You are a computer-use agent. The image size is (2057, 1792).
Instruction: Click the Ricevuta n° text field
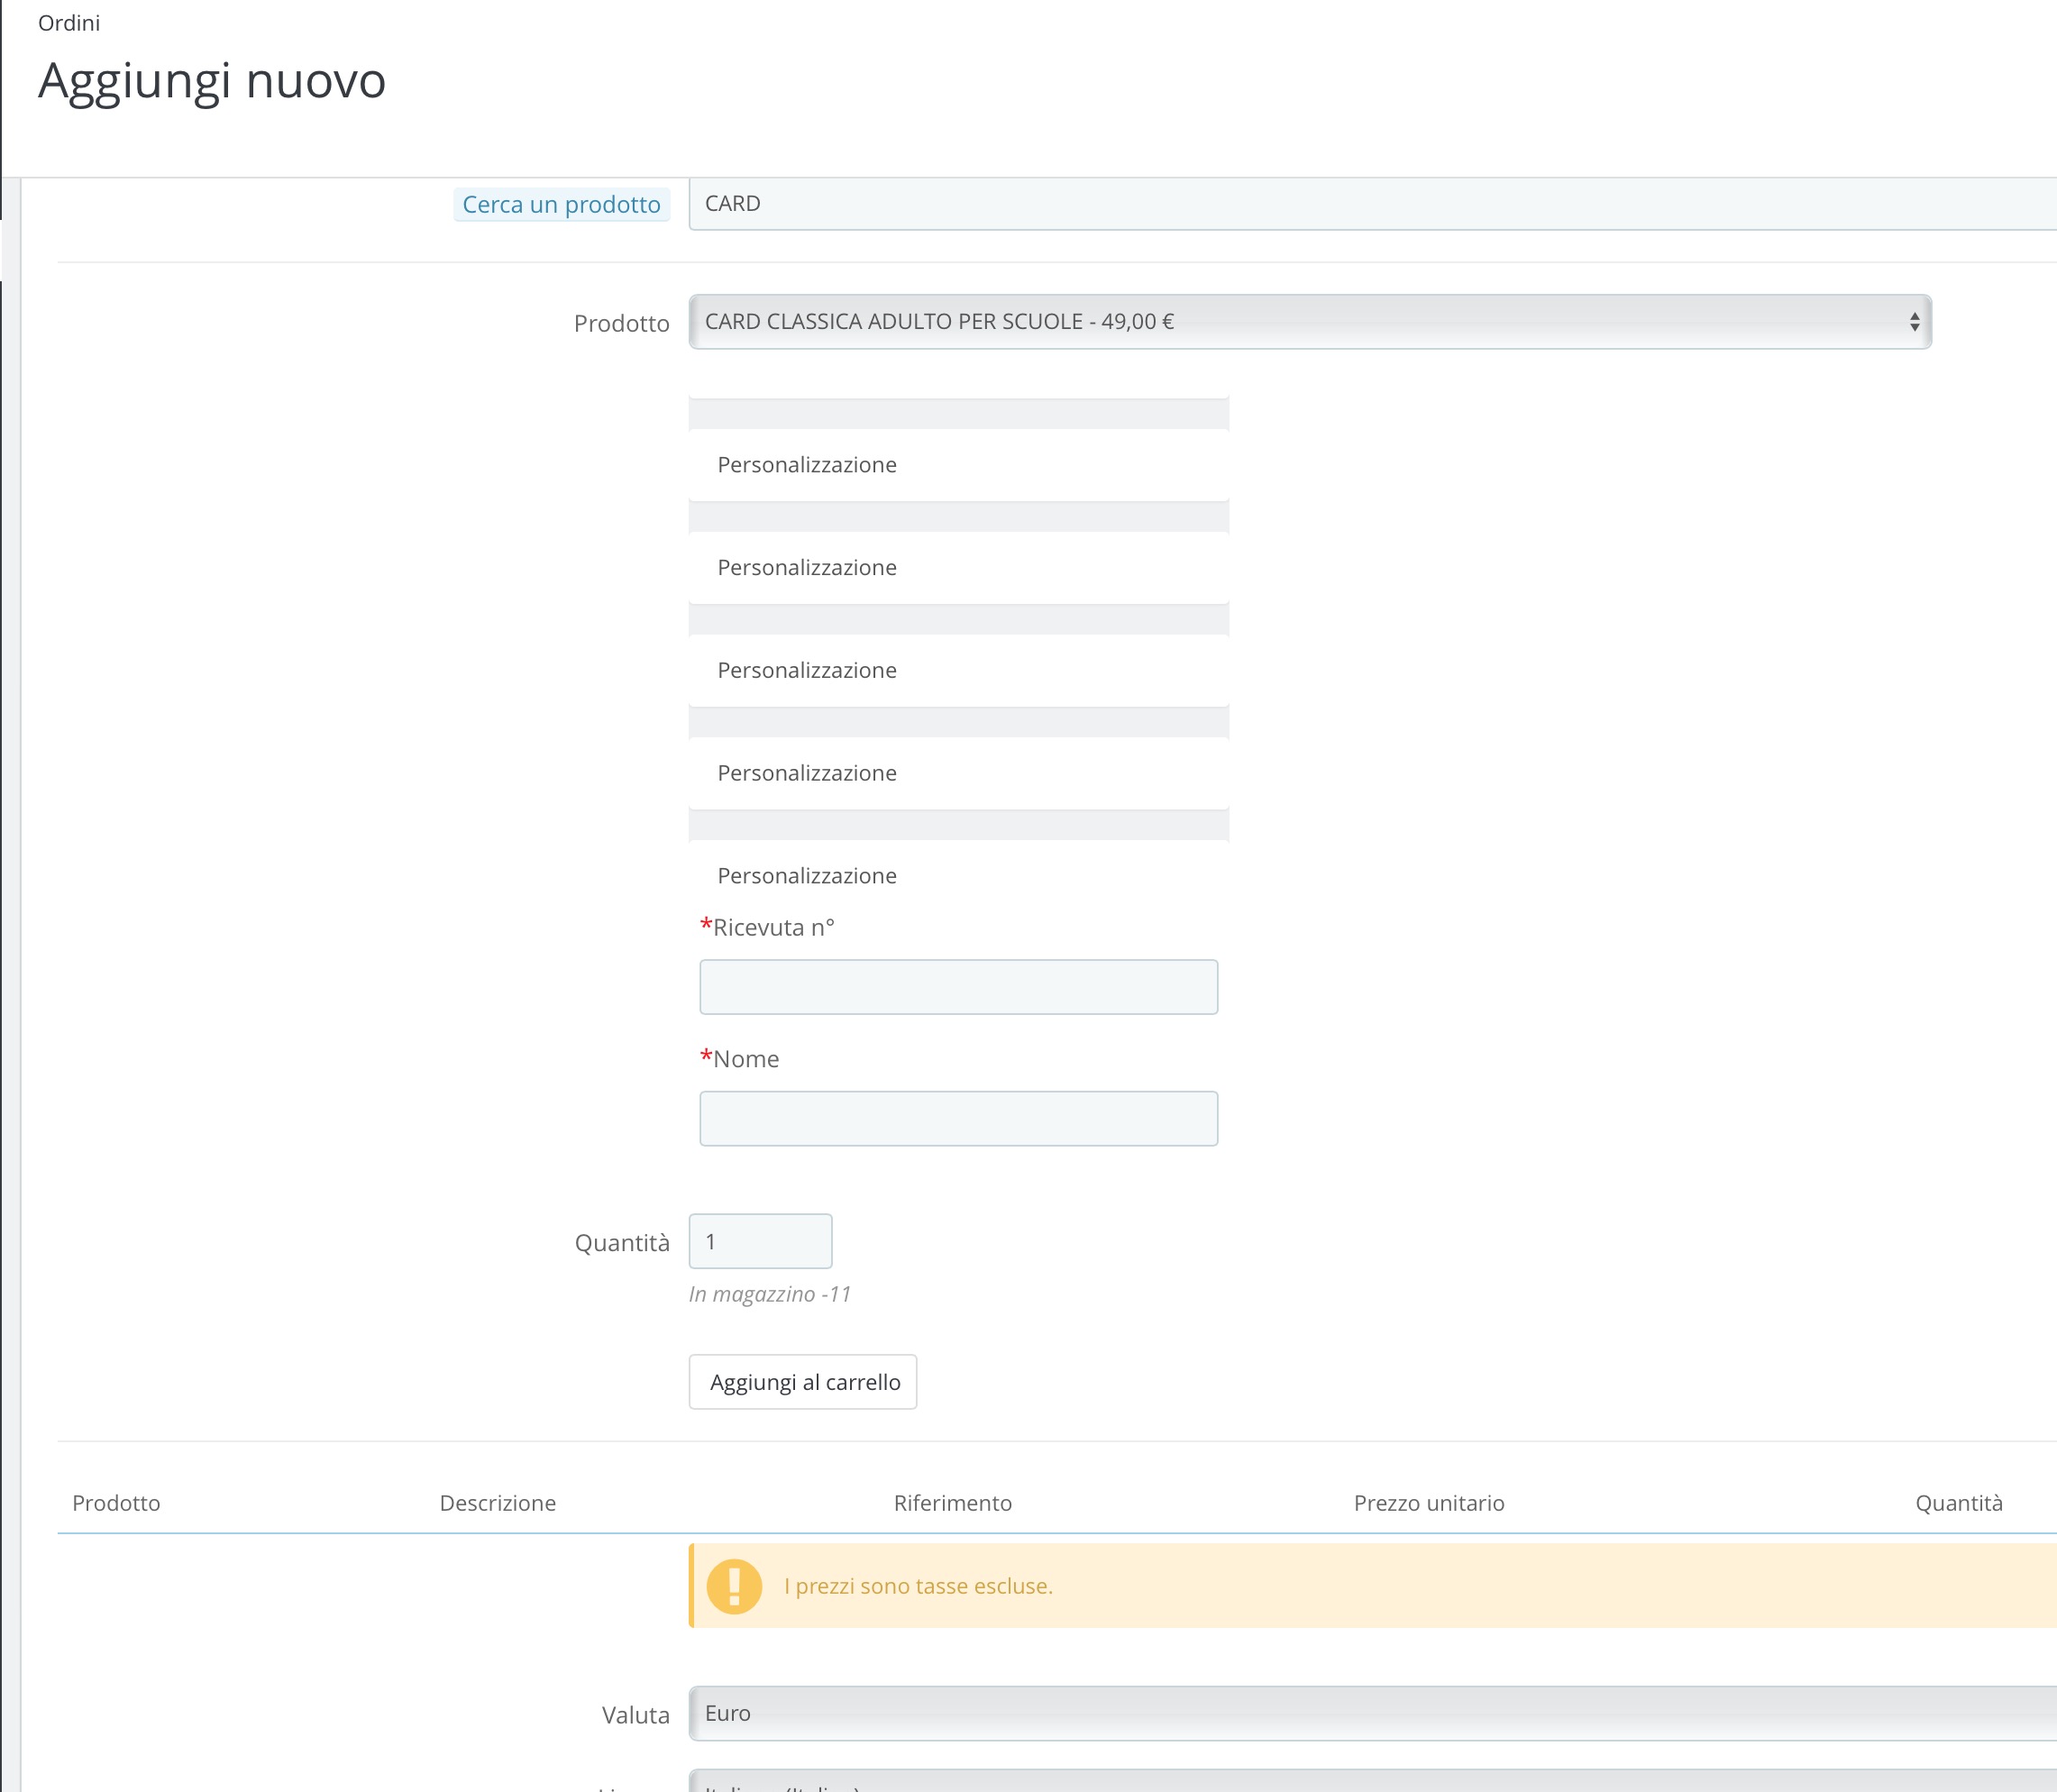[958, 987]
